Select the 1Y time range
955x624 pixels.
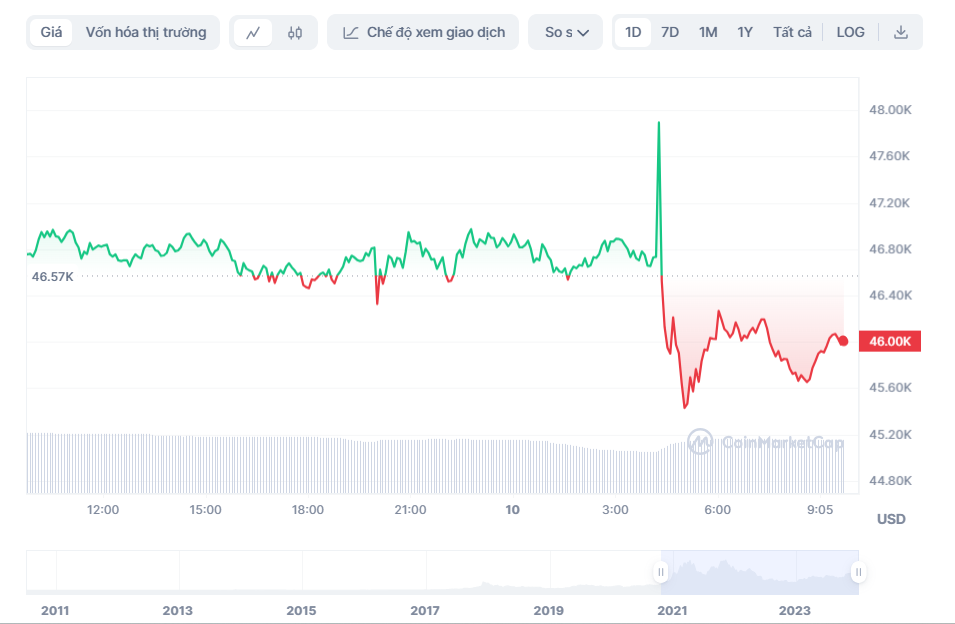click(x=745, y=32)
